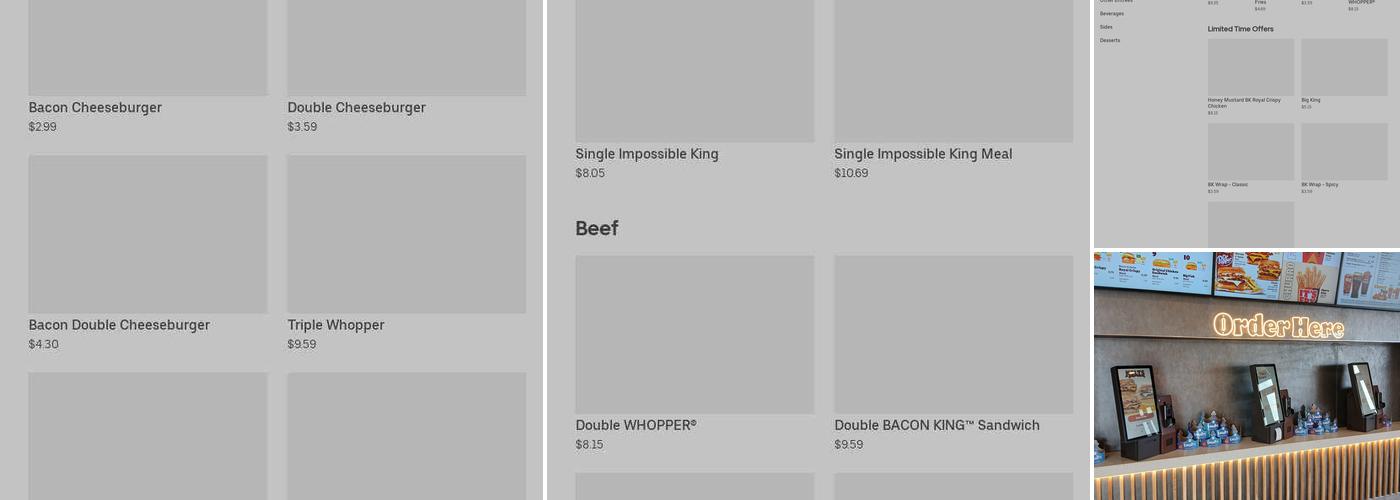Open the Triple Whopper item image
The width and height of the screenshot is (1400, 500).
pyautogui.click(x=406, y=234)
